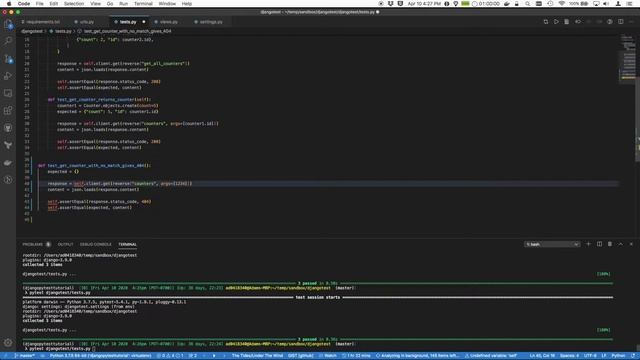The width and height of the screenshot is (640, 360).
Task: Open the Search view in activity bar
Action: (8, 41)
